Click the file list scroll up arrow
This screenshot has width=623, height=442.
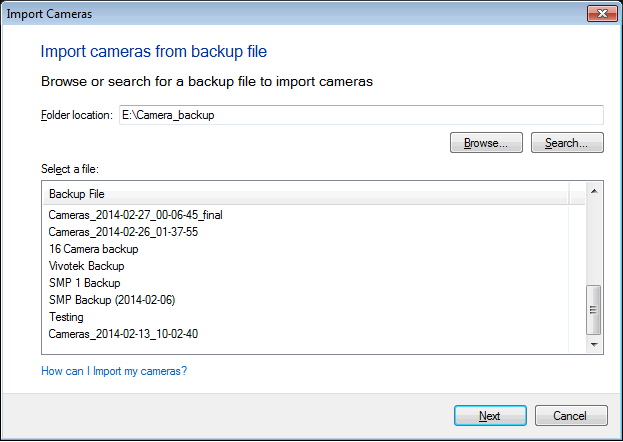594,190
